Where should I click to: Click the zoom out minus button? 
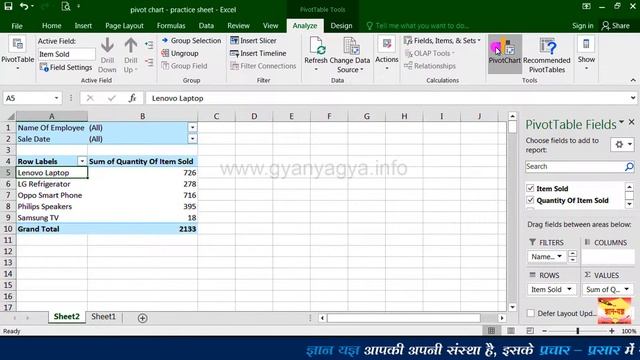(544, 331)
